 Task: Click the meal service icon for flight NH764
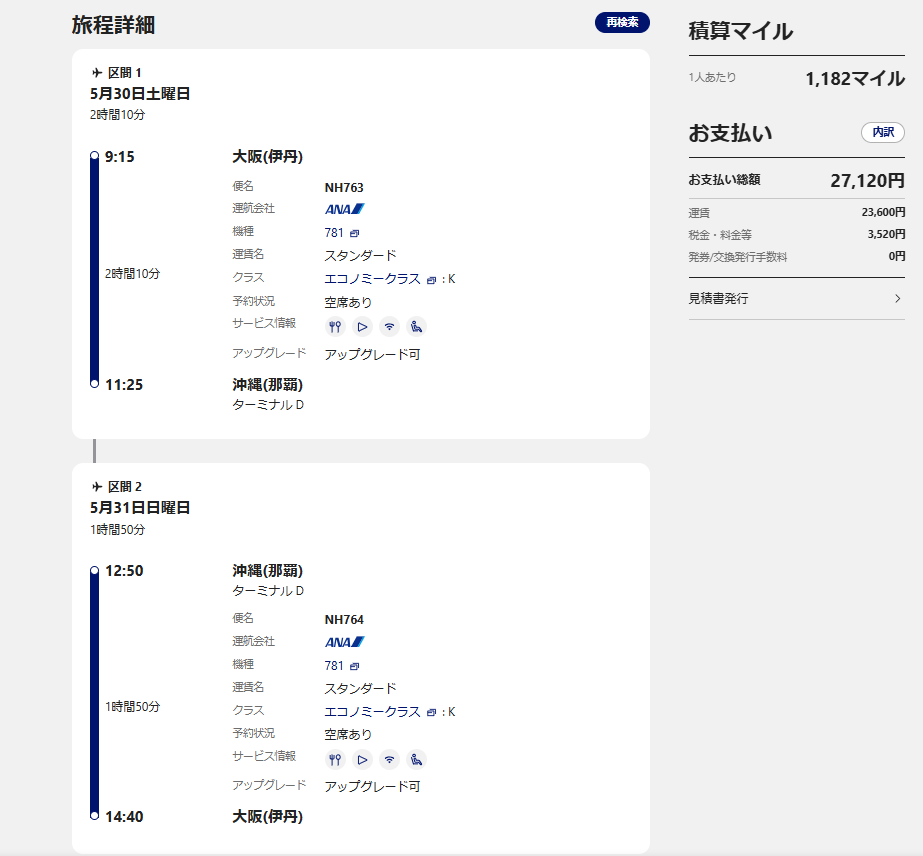335,759
